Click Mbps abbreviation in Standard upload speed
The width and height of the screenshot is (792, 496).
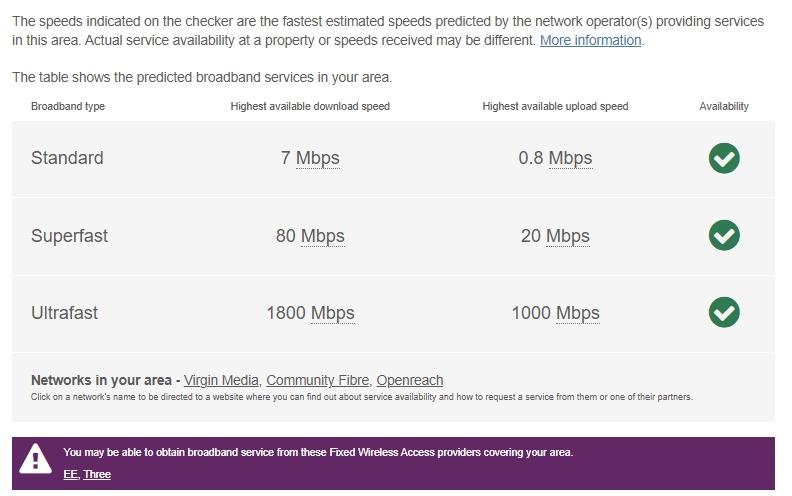click(570, 158)
